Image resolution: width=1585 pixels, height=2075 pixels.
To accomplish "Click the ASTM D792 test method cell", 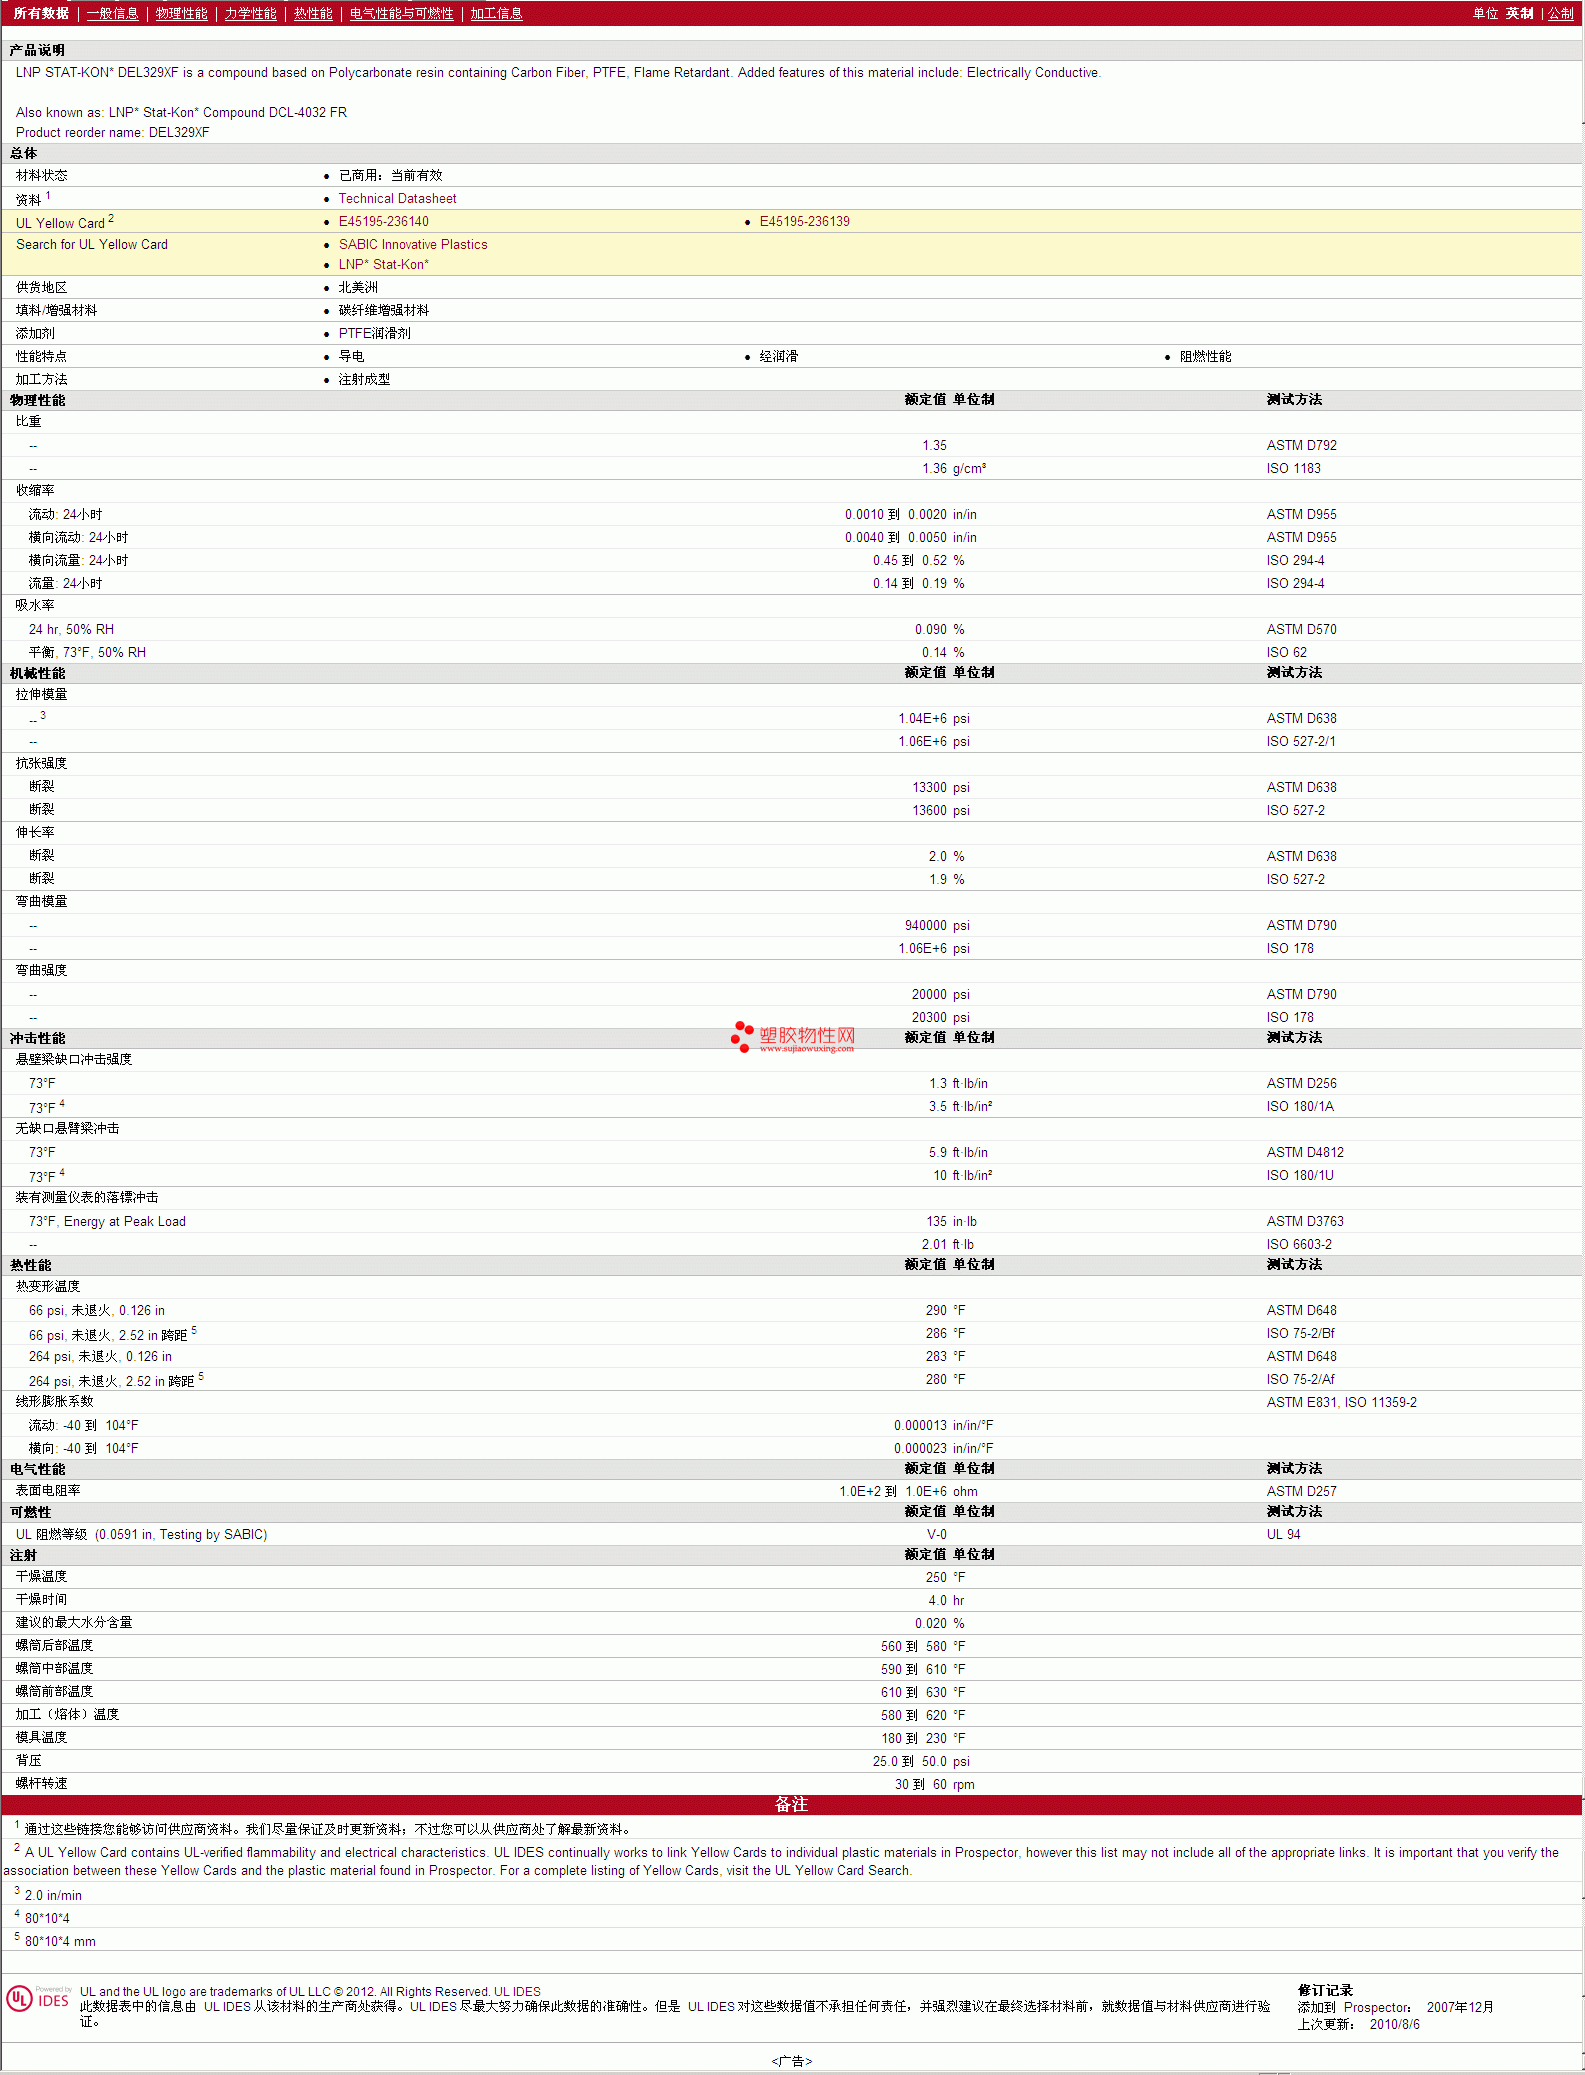I will pos(1301,445).
